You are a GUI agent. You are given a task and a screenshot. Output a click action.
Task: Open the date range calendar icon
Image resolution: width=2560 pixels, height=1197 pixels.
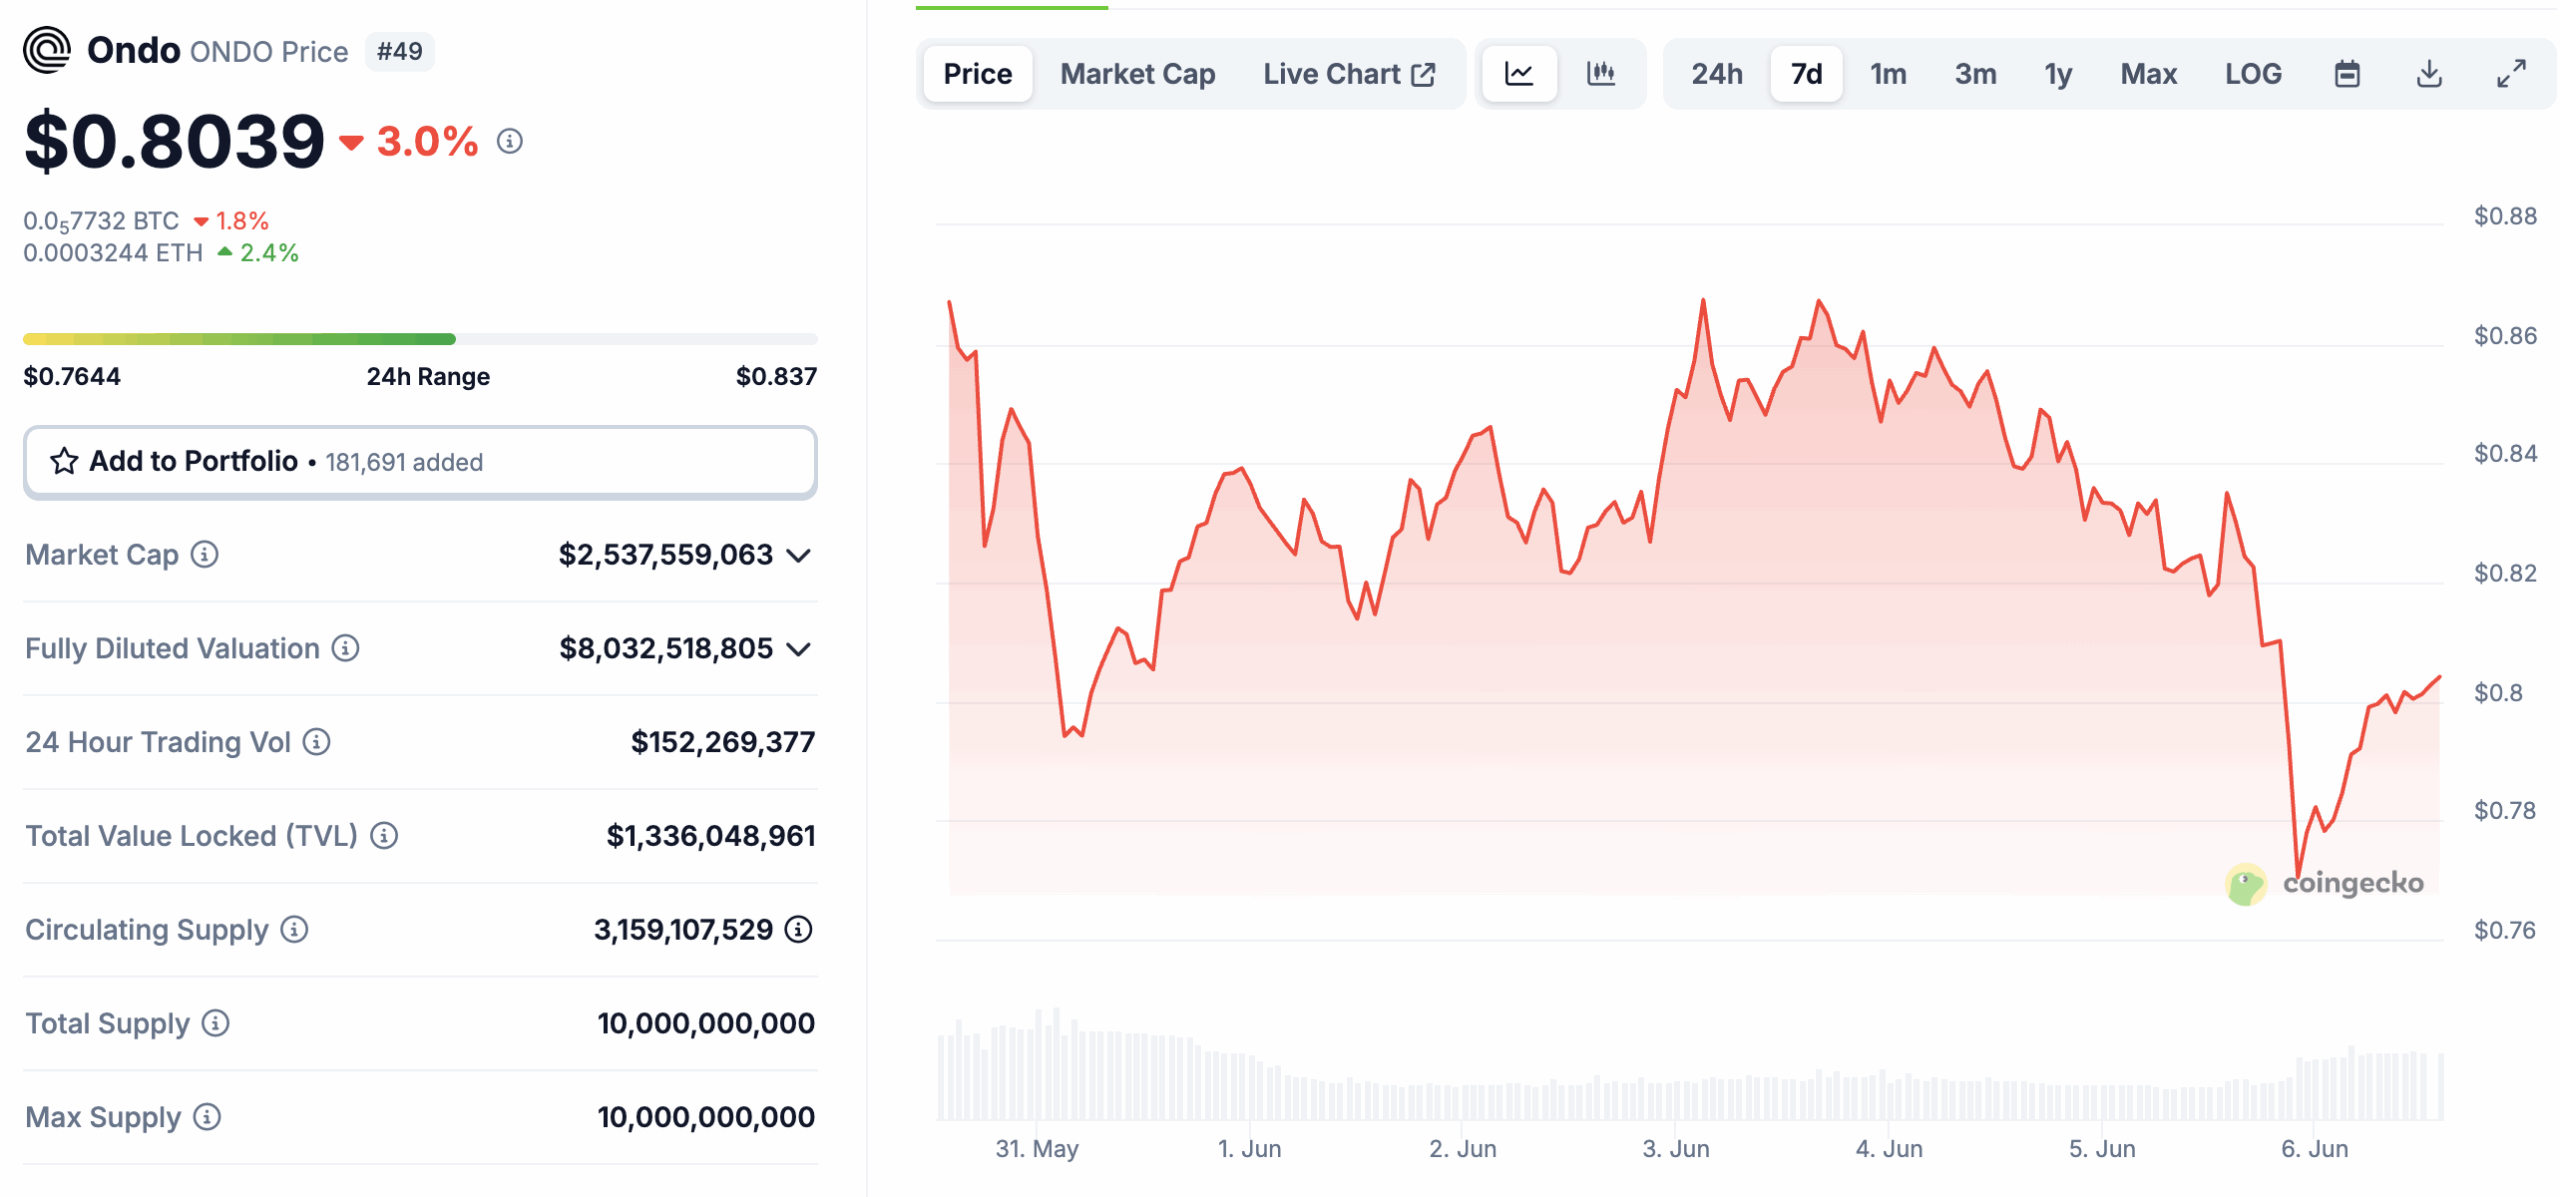pos(2348,73)
